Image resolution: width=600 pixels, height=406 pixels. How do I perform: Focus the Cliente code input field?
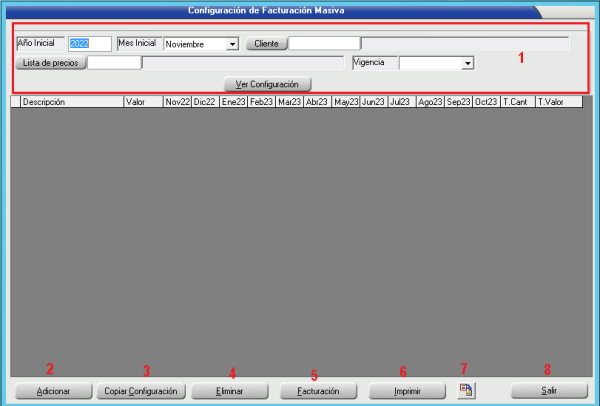[324, 44]
